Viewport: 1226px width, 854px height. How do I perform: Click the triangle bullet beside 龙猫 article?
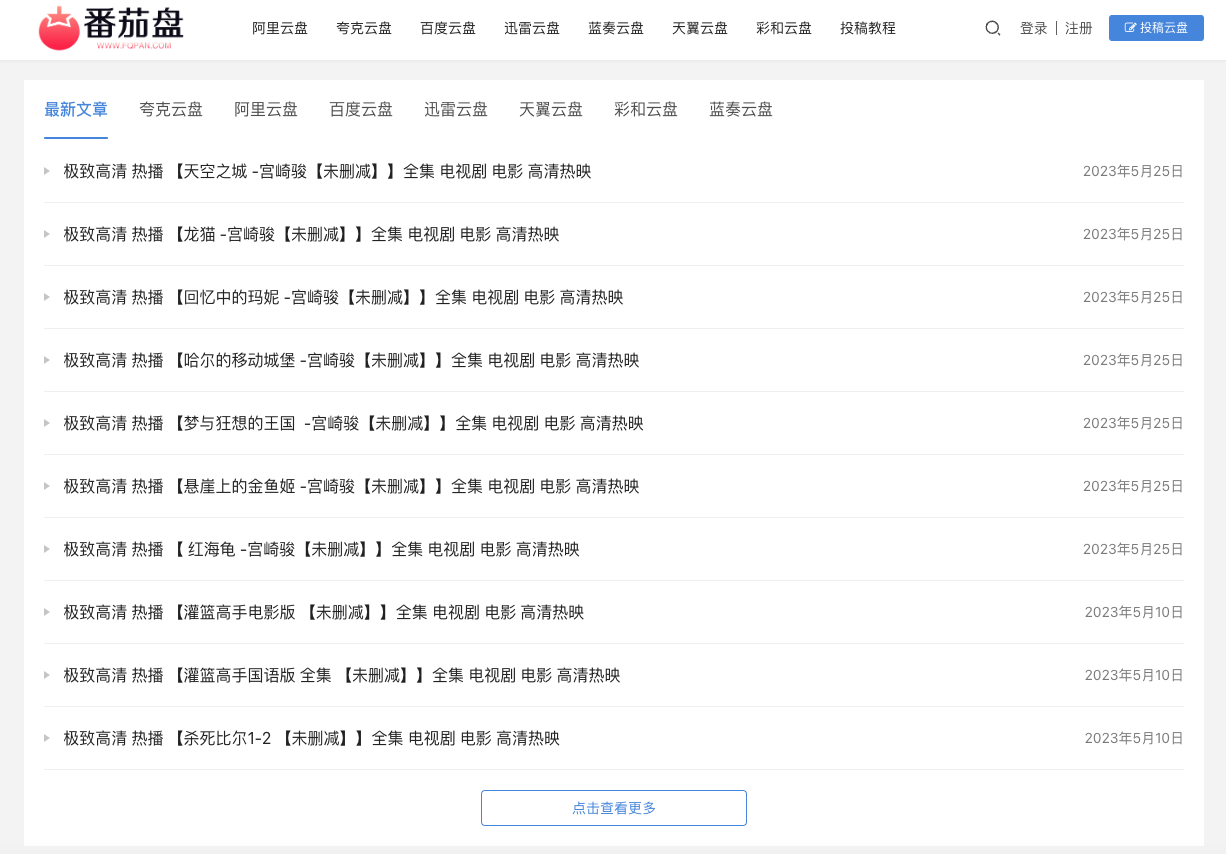click(x=47, y=234)
